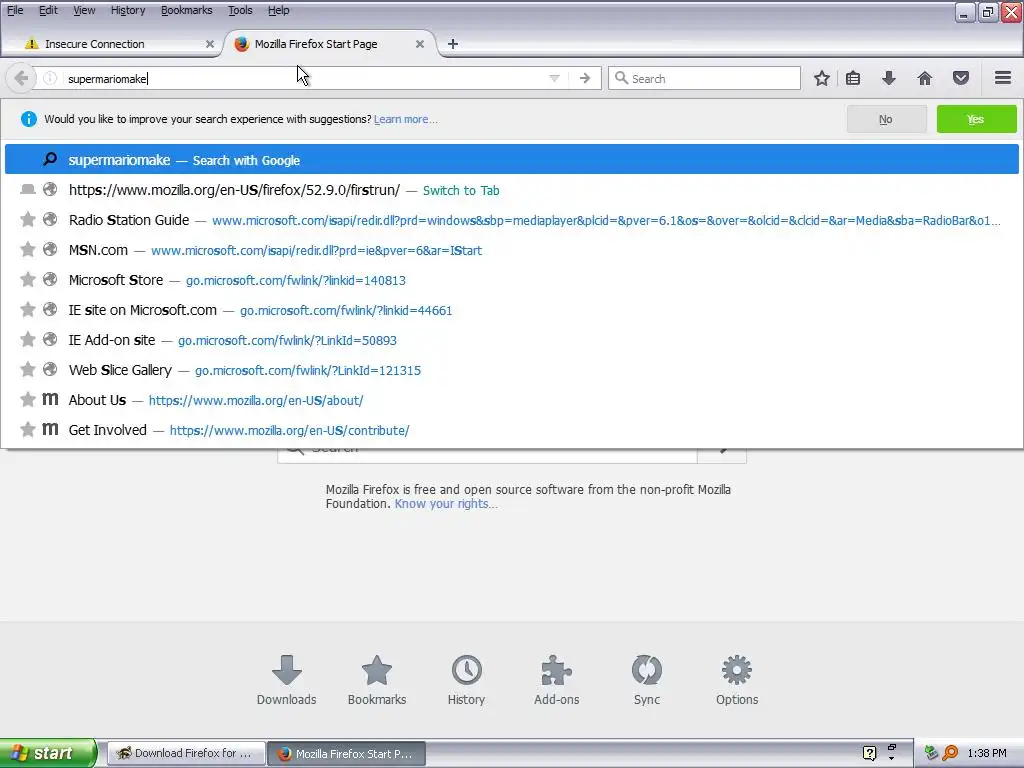1024x768 pixels.
Task: Select Get Involved mozilla suggestion
Action: click(511, 430)
